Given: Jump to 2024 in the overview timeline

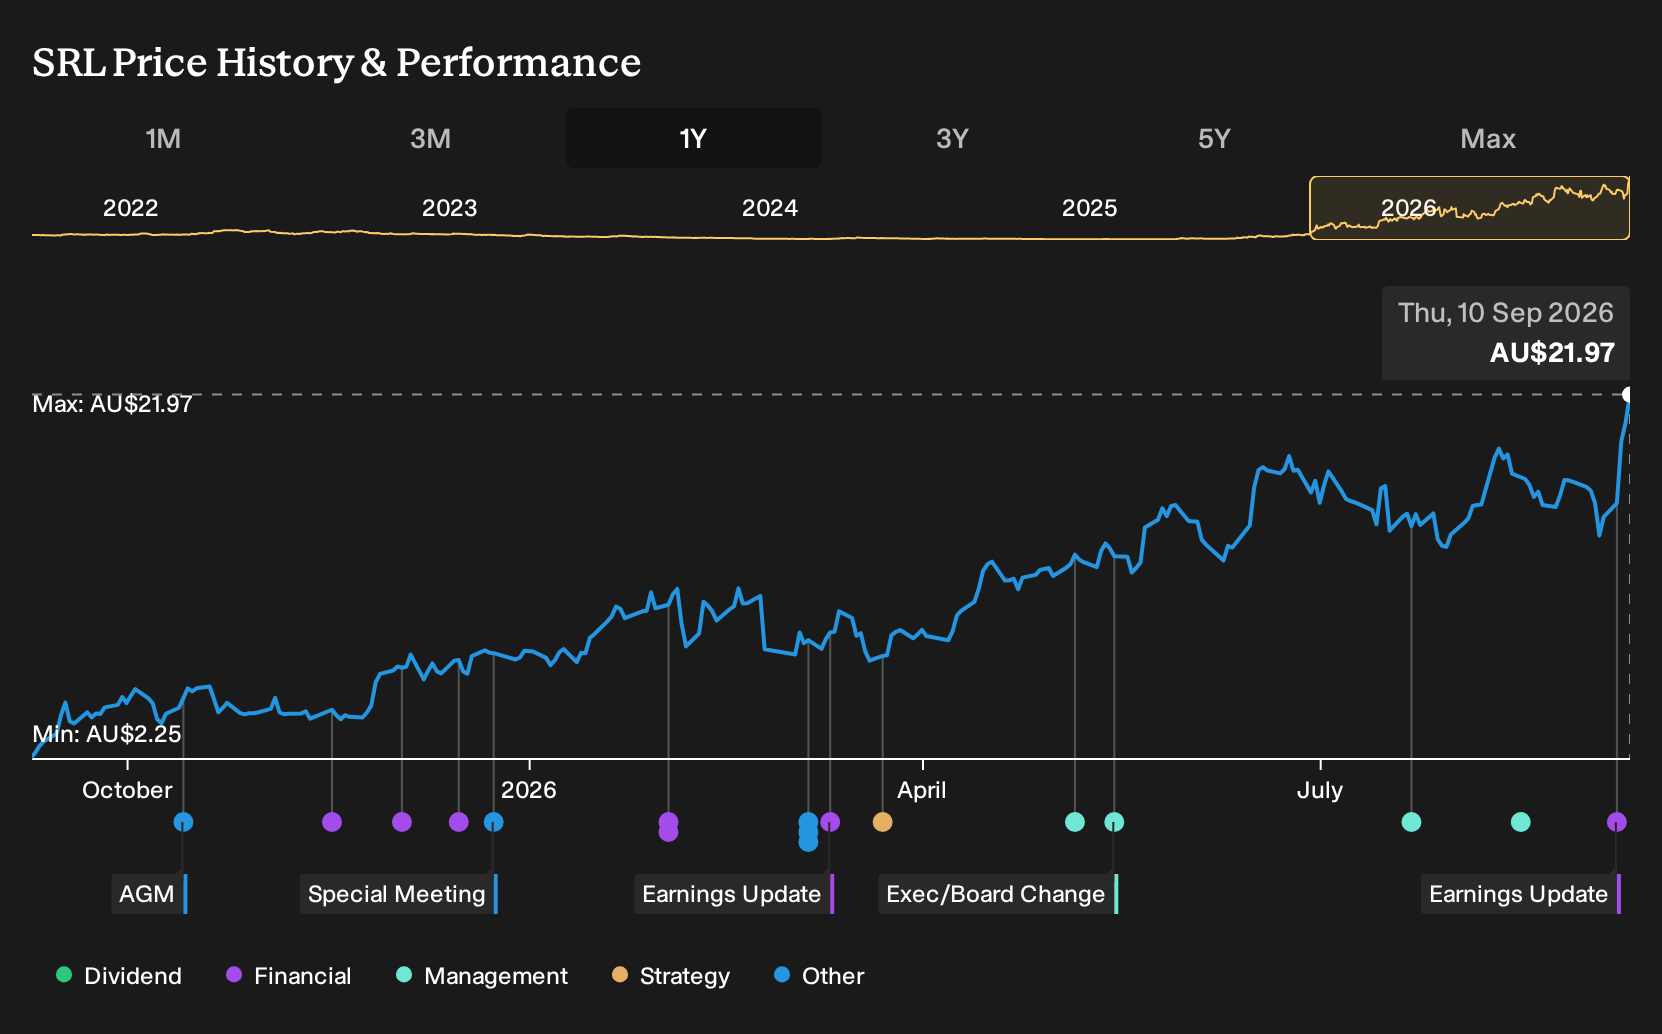Looking at the screenshot, I should [x=770, y=208].
